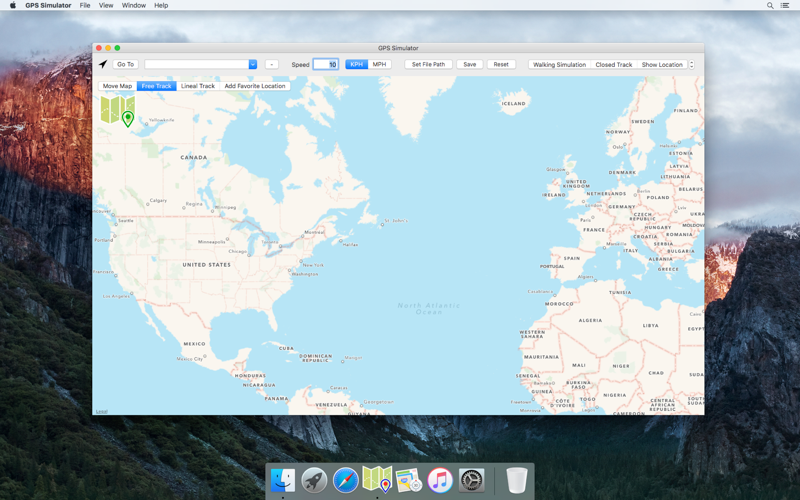Image resolution: width=800 pixels, height=500 pixels.
Task: Click the location arrow icon in toolbar
Action: pos(103,64)
